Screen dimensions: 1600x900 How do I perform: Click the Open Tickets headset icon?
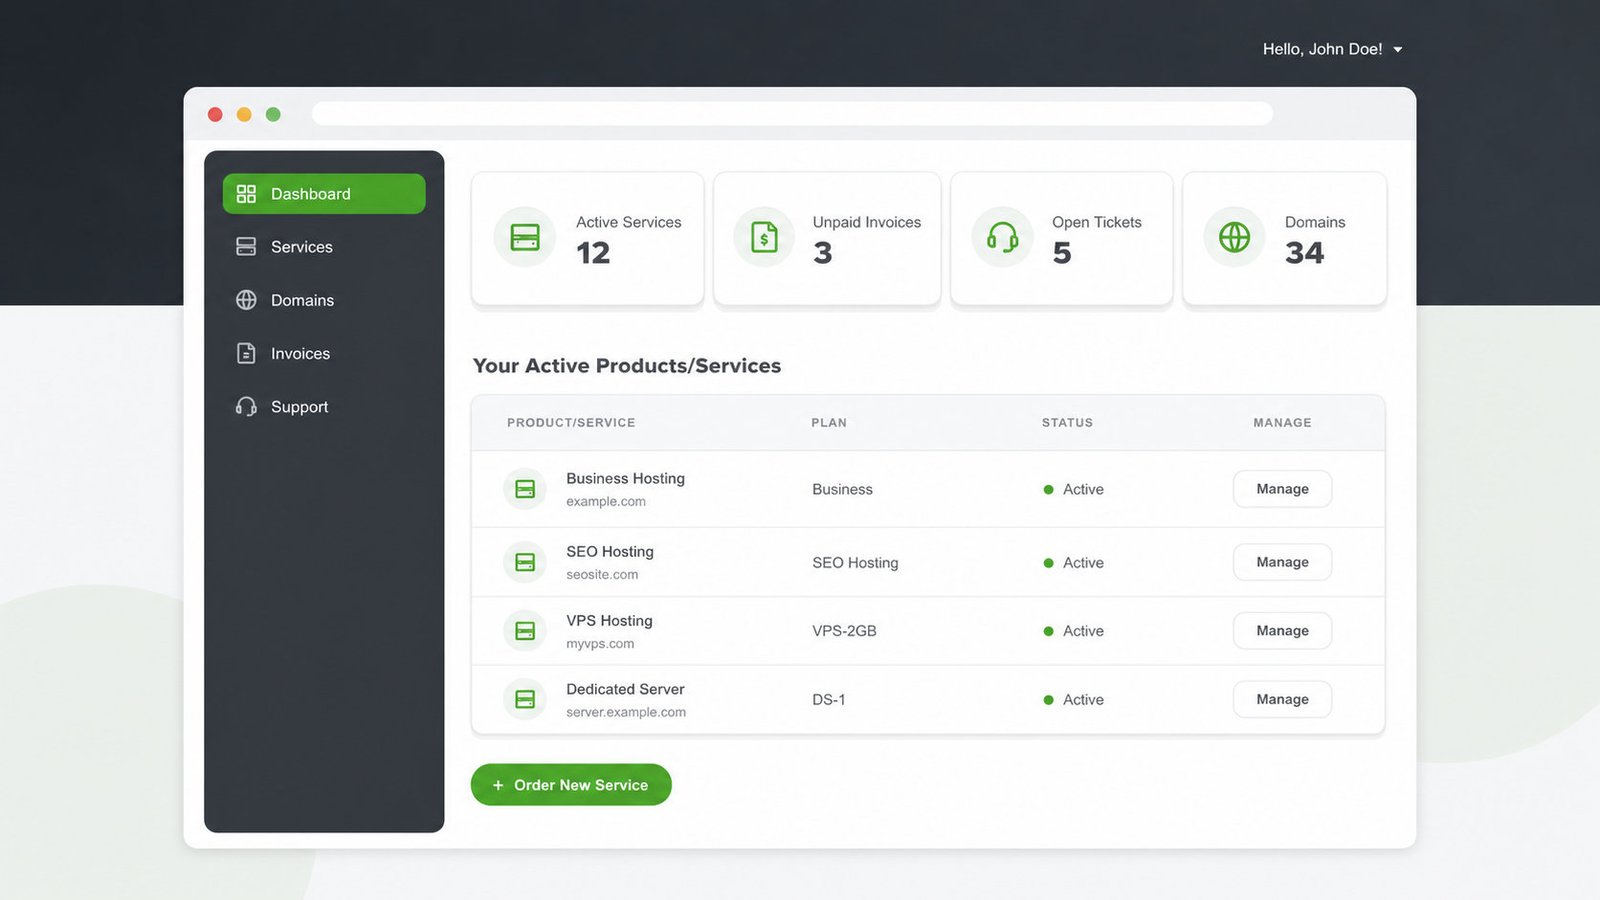coord(1002,237)
